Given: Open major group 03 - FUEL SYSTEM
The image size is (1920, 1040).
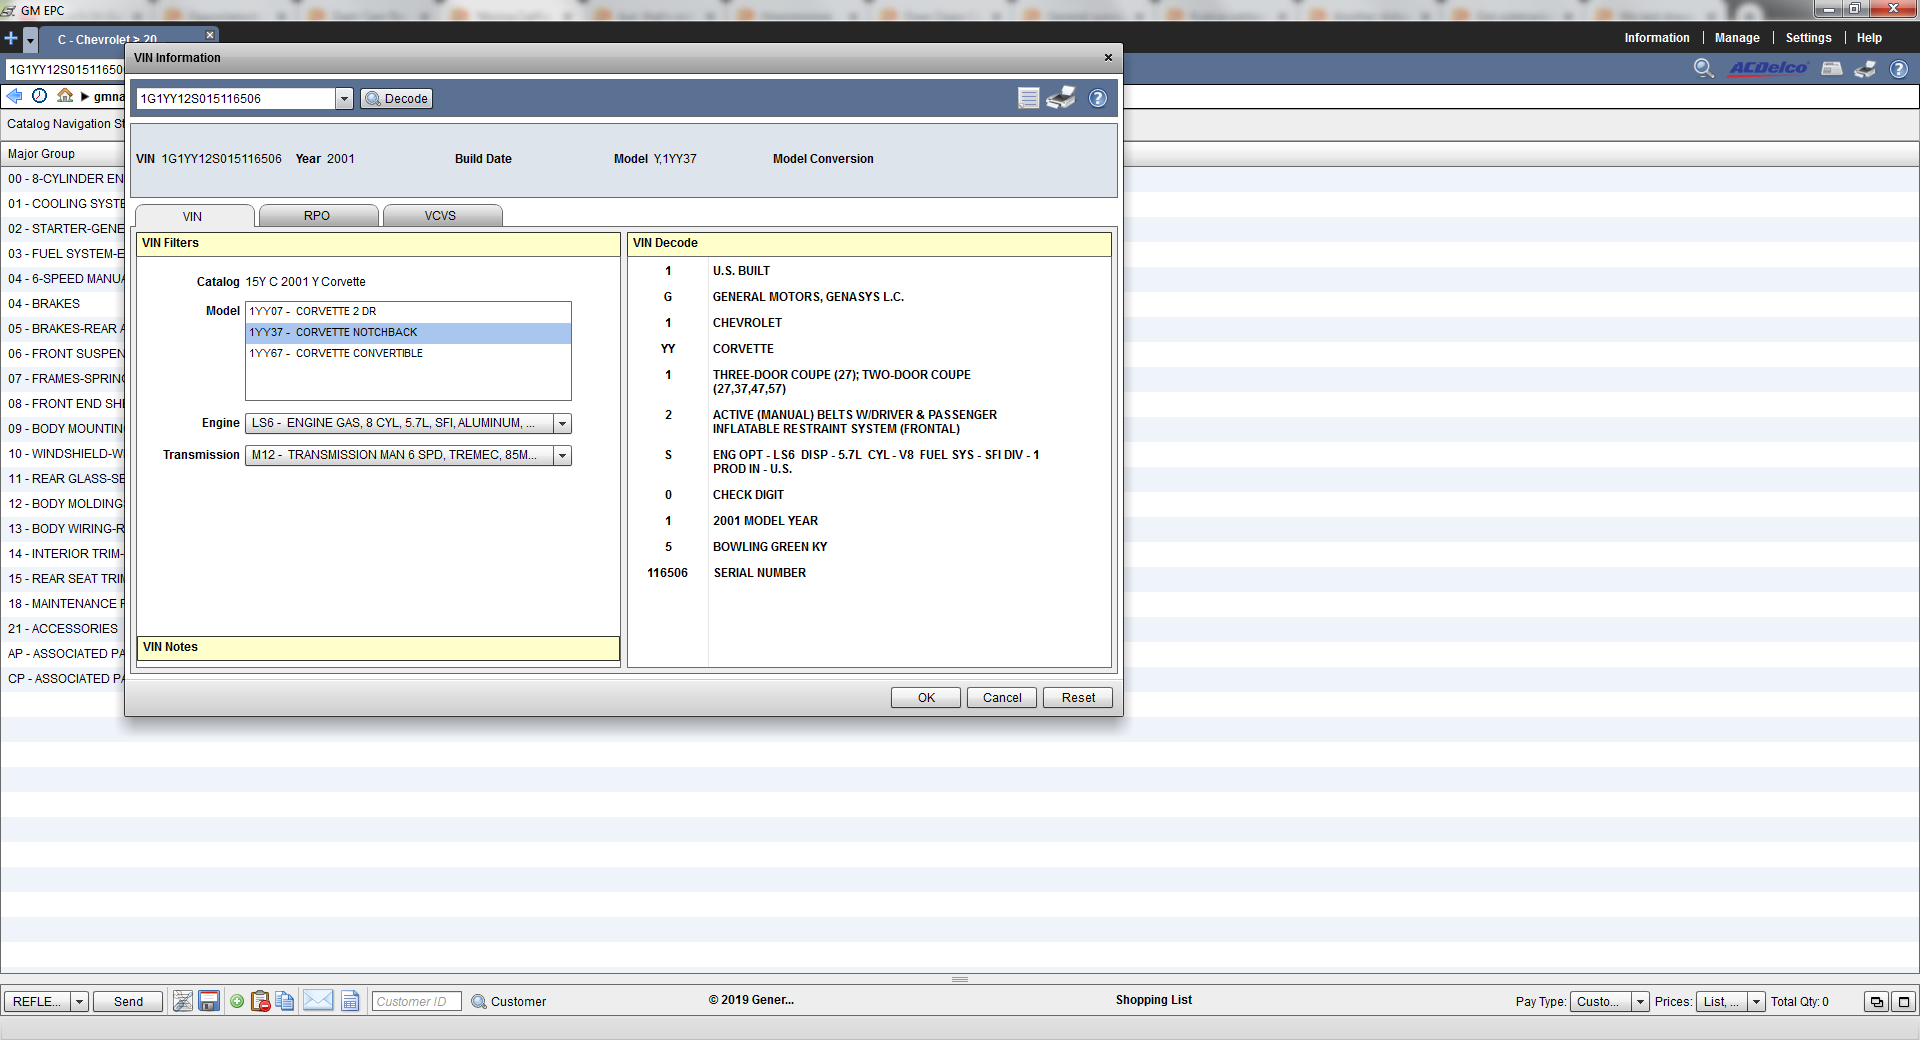Looking at the screenshot, I should point(63,254).
